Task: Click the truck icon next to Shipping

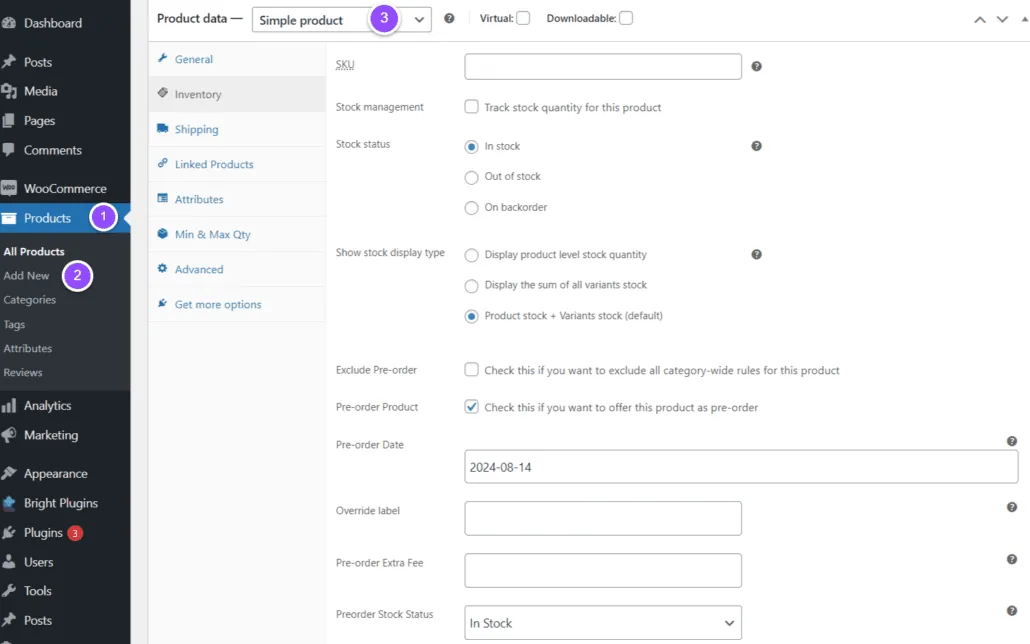Action: tap(162, 128)
